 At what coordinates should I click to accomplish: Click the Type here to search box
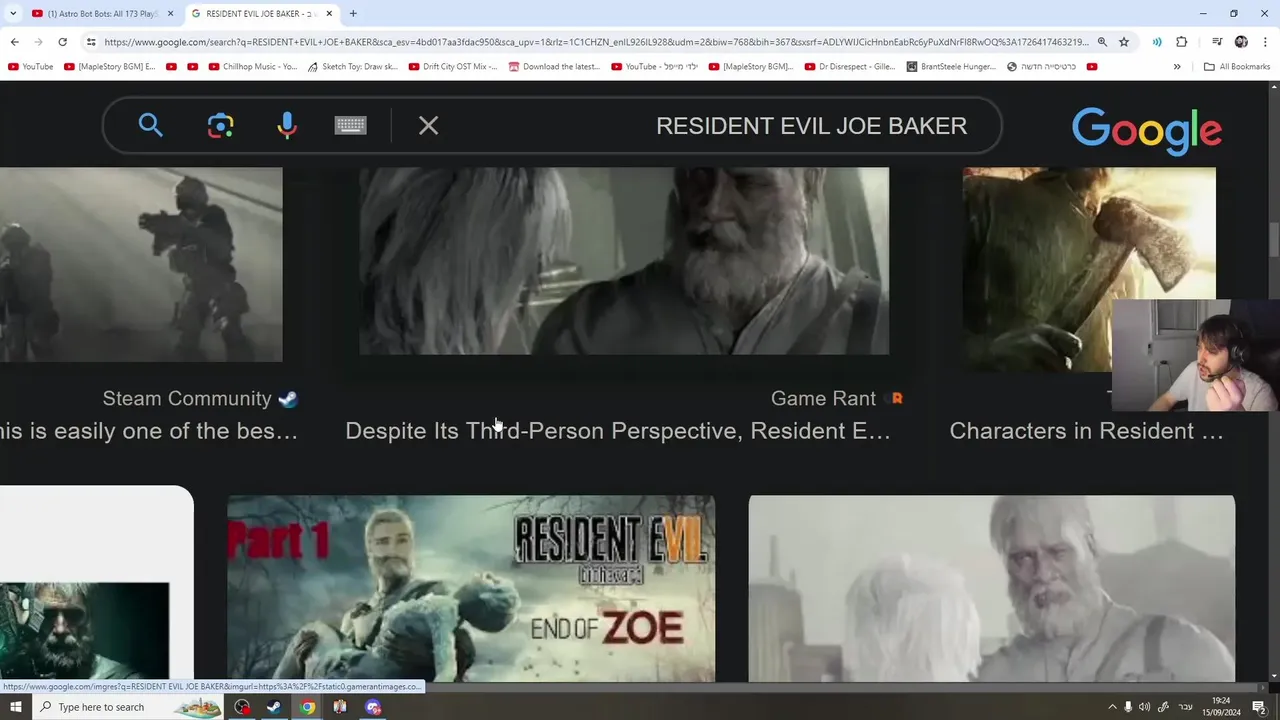click(130, 707)
